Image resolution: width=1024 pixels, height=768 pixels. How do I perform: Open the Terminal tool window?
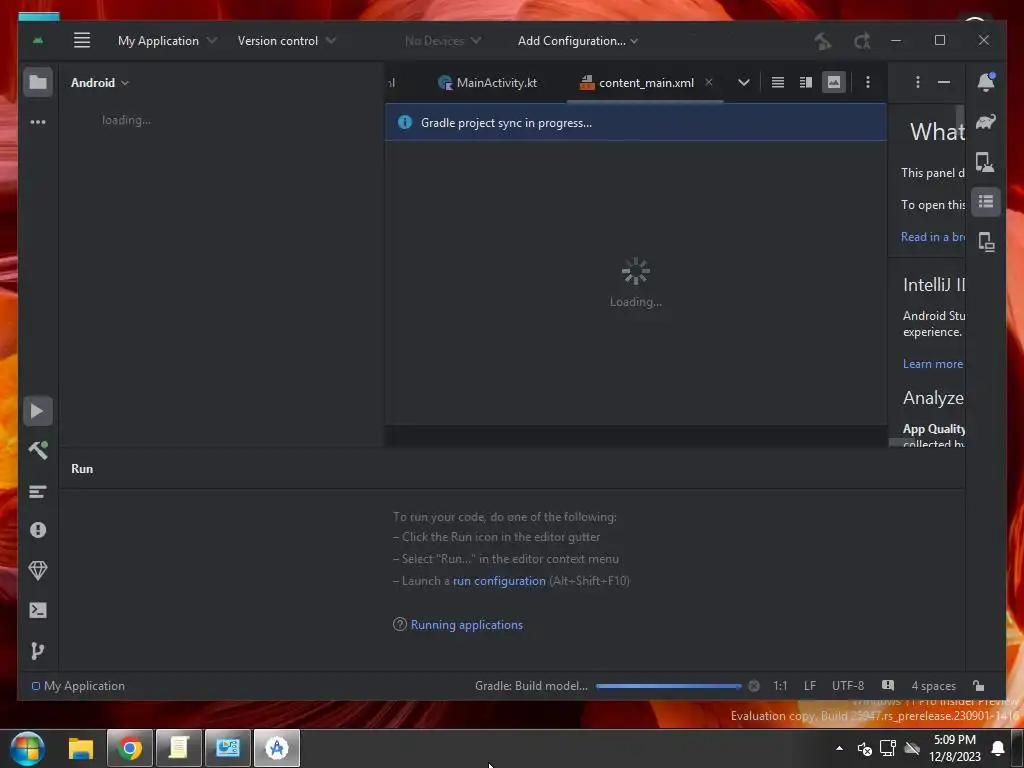pos(38,610)
